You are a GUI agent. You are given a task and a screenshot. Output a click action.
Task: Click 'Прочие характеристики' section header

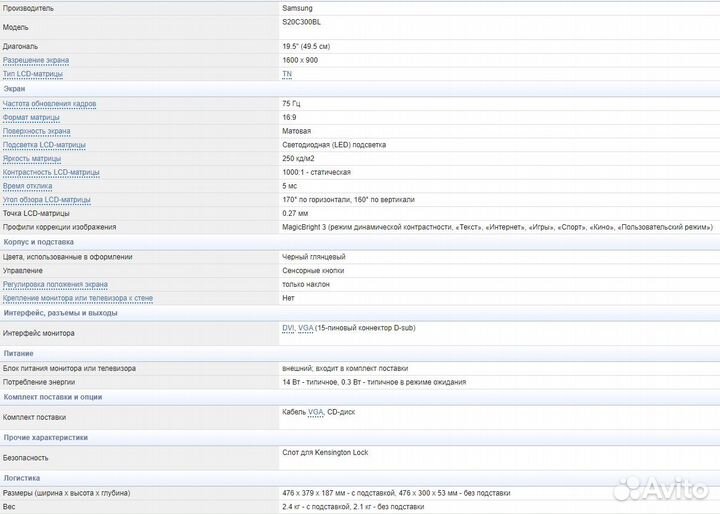(45, 438)
